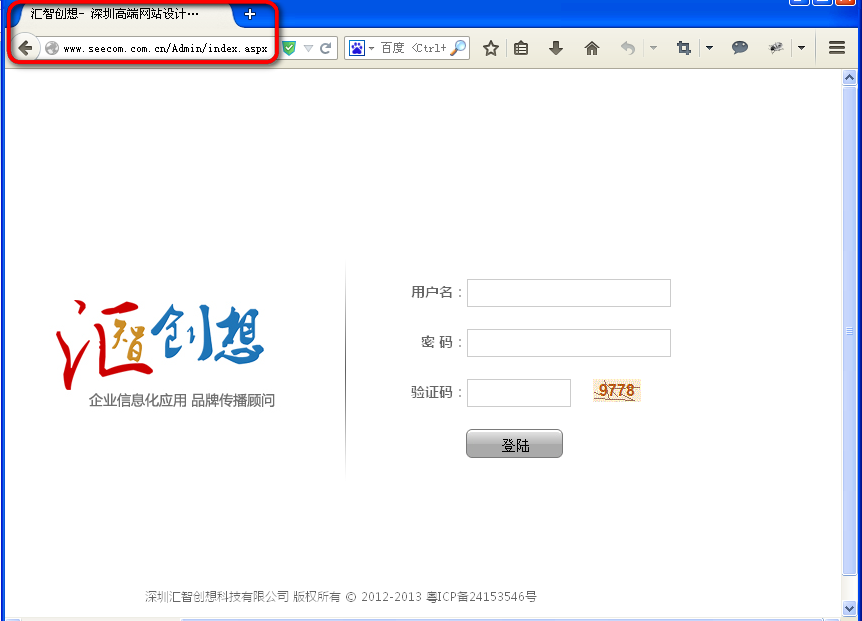Click the browser back arrow button
862x621 pixels.
point(25,48)
